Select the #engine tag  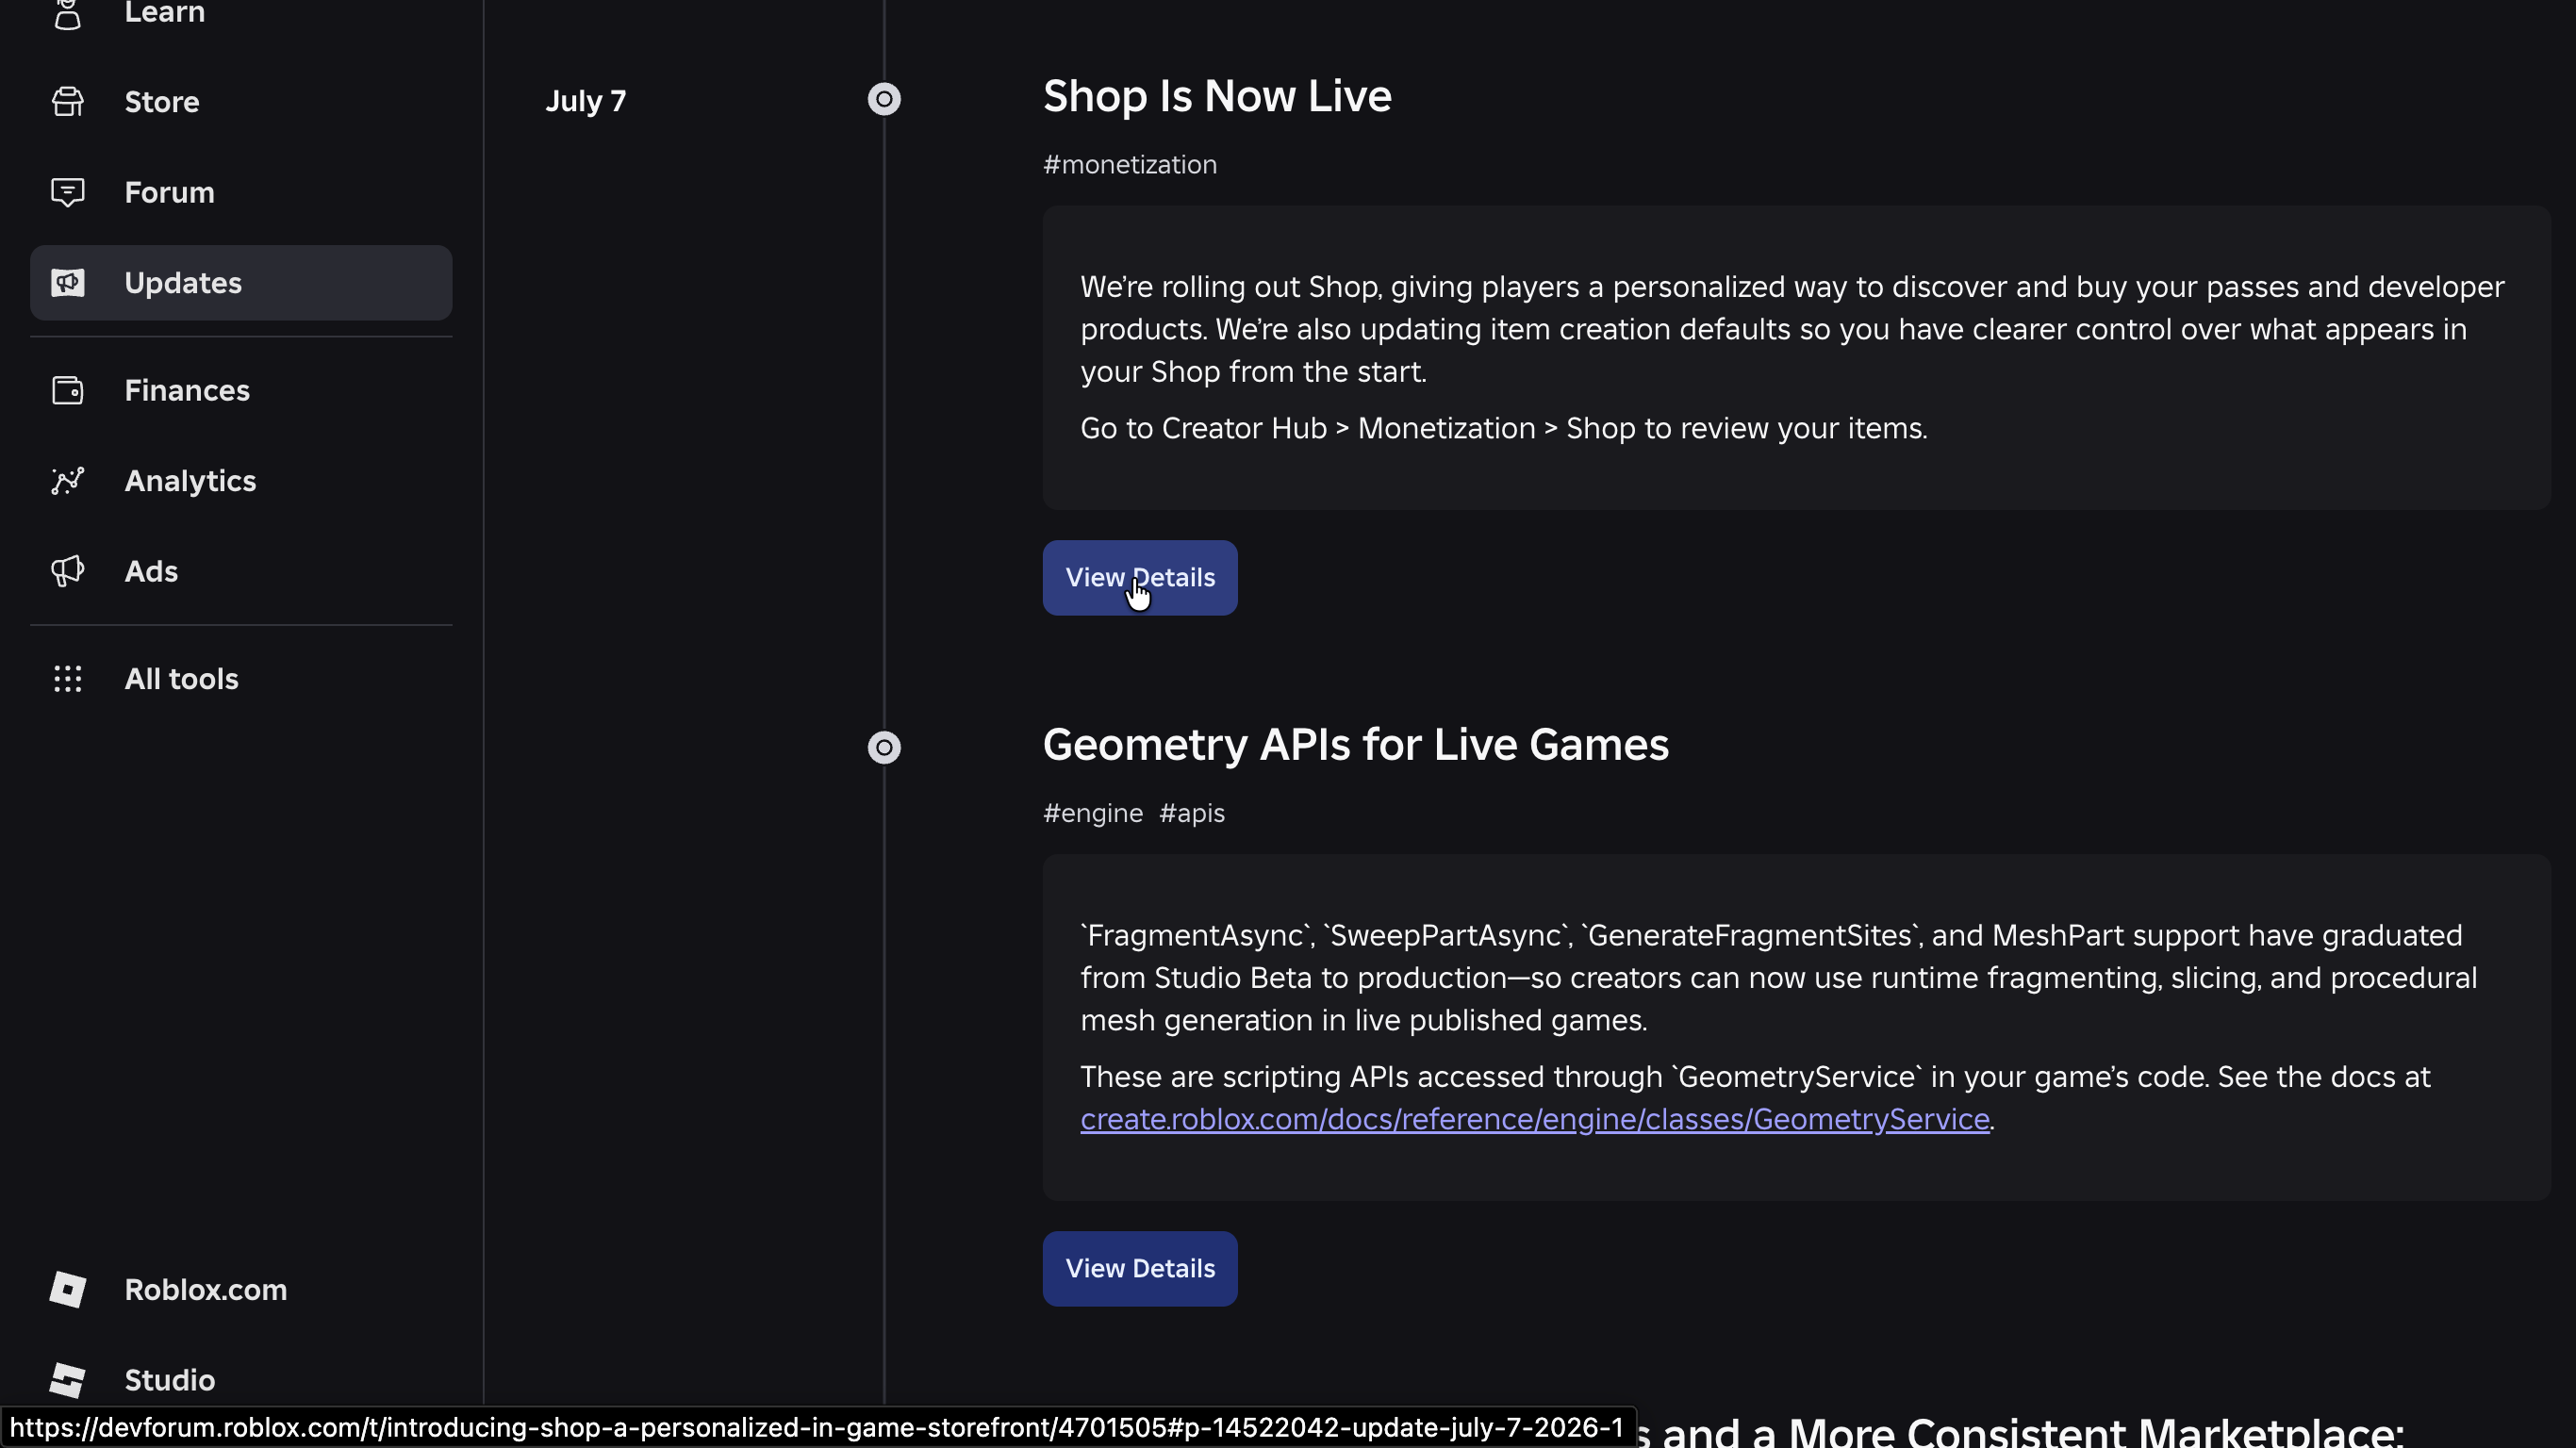1093,813
